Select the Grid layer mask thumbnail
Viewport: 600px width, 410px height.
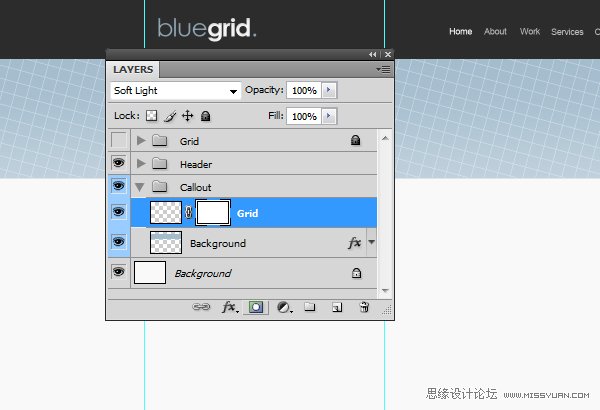[213, 212]
